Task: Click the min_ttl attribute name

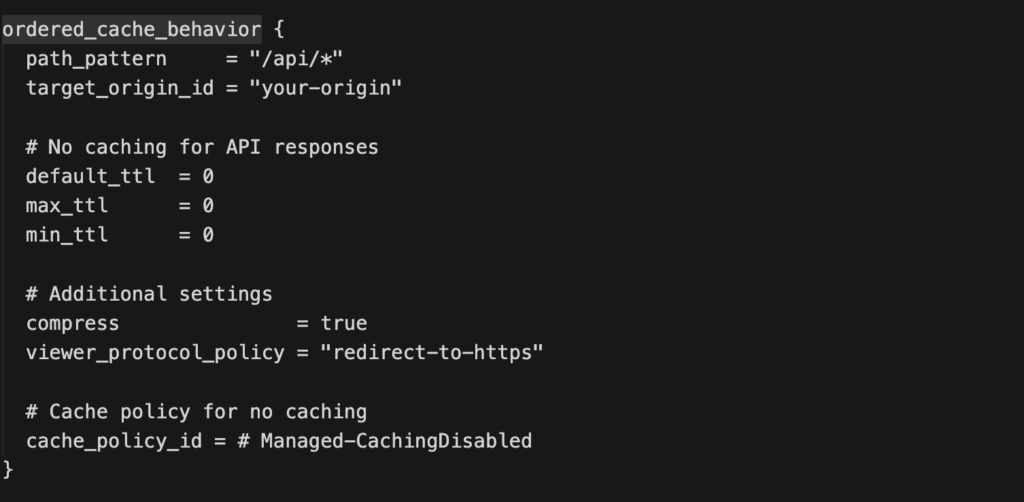Action: pyautogui.click(x=67, y=235)
